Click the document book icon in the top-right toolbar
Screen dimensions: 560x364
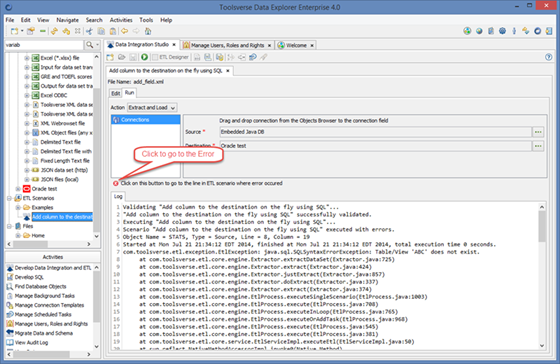click(491, 31)
